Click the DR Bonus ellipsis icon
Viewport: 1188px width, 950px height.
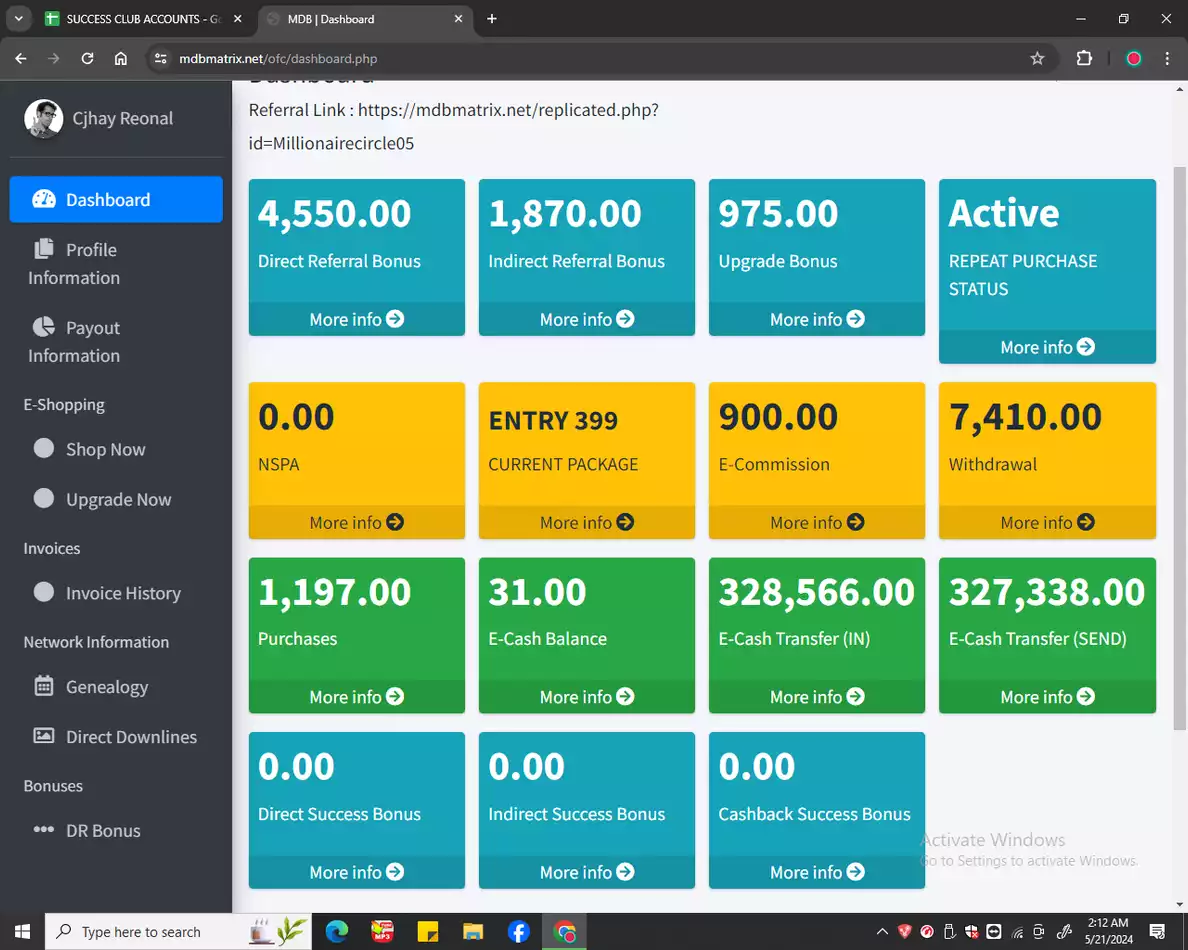pyautogui.click(x=44, y=830)
